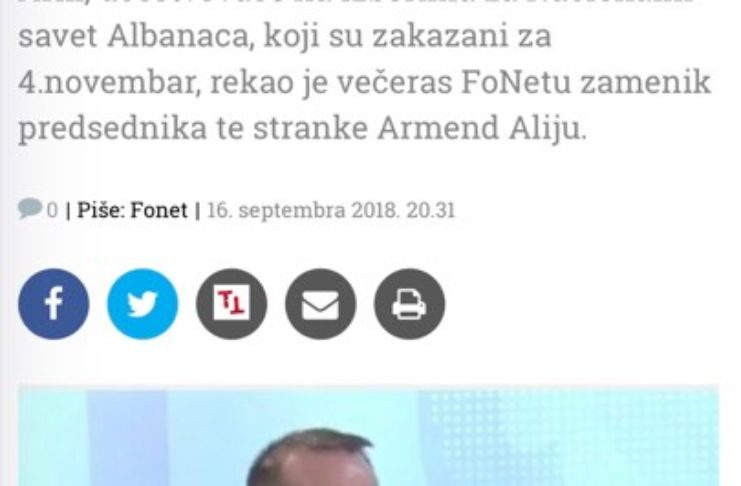Click the comment speech bubble icon
The height and width of the screenshot is (486, 741).
(x=30, y=208)
